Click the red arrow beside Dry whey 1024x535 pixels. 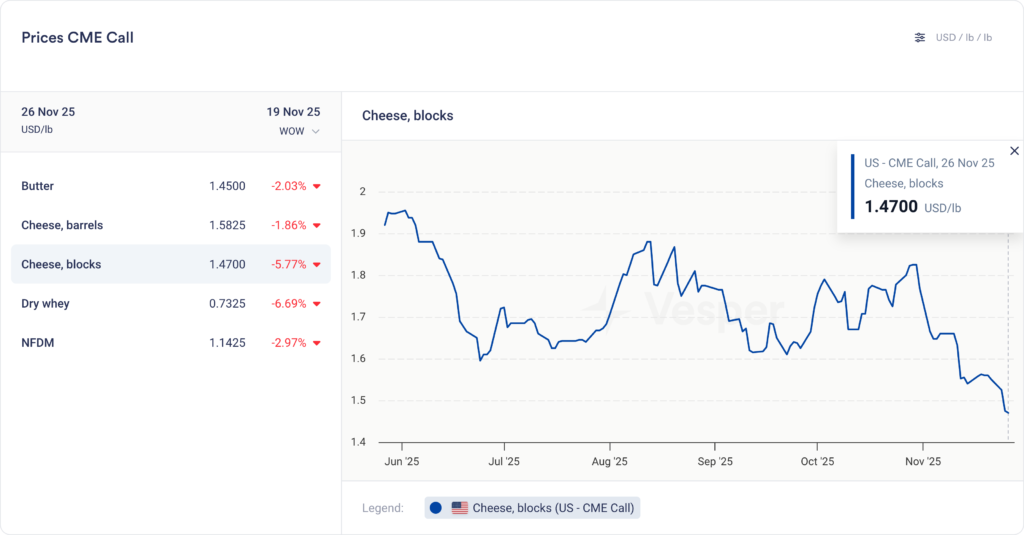[x=317, y=303]
